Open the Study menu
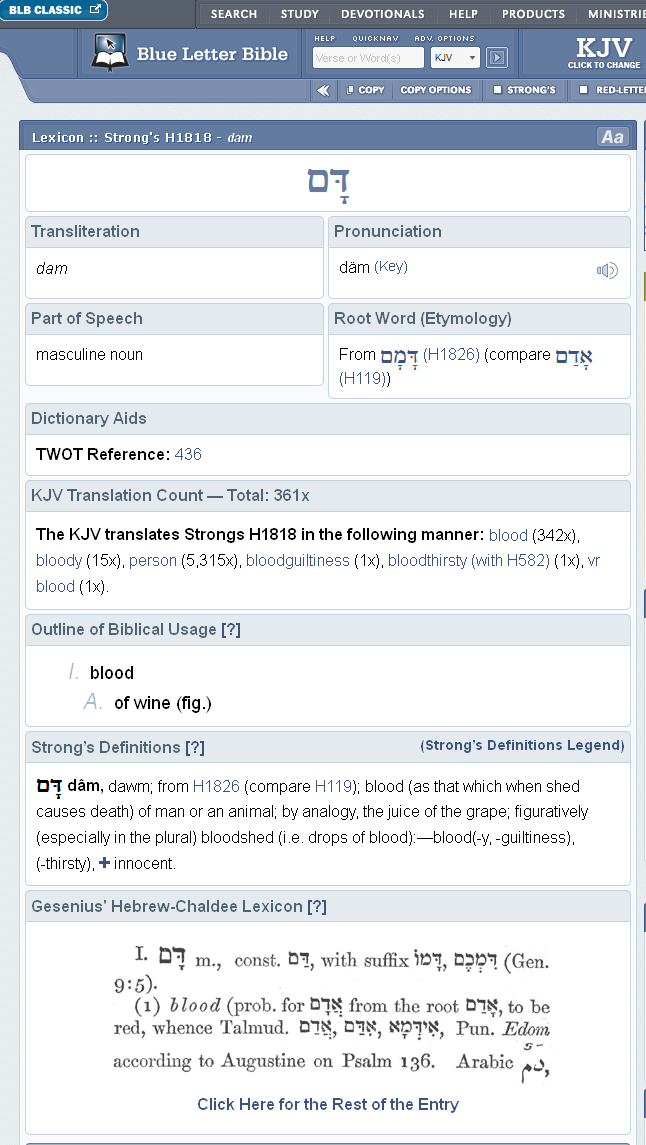Image resolution: width=646 pixels, height=1145 pixels. (299, 14)
